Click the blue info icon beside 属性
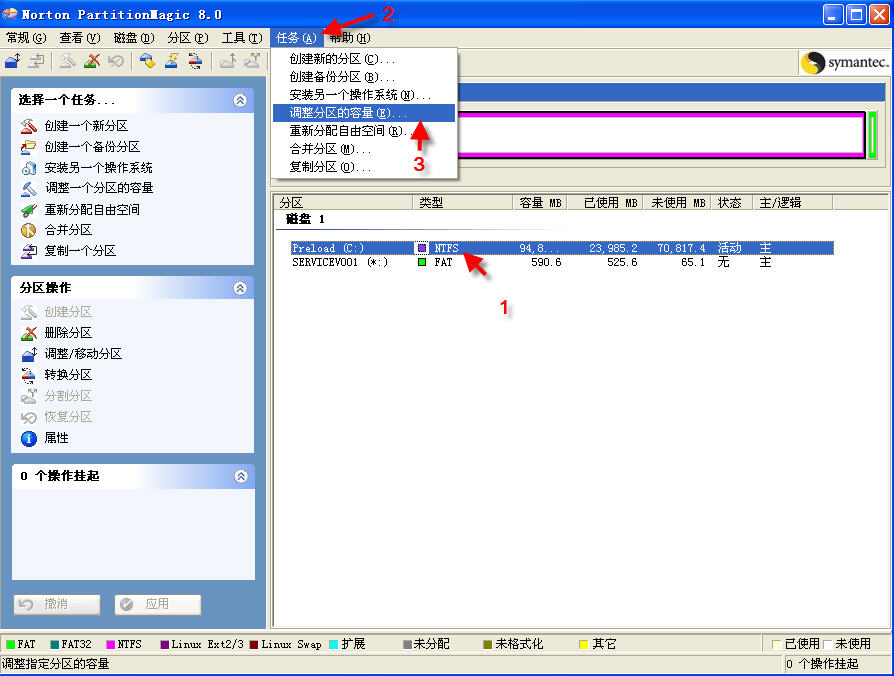 tap(29, 438)
